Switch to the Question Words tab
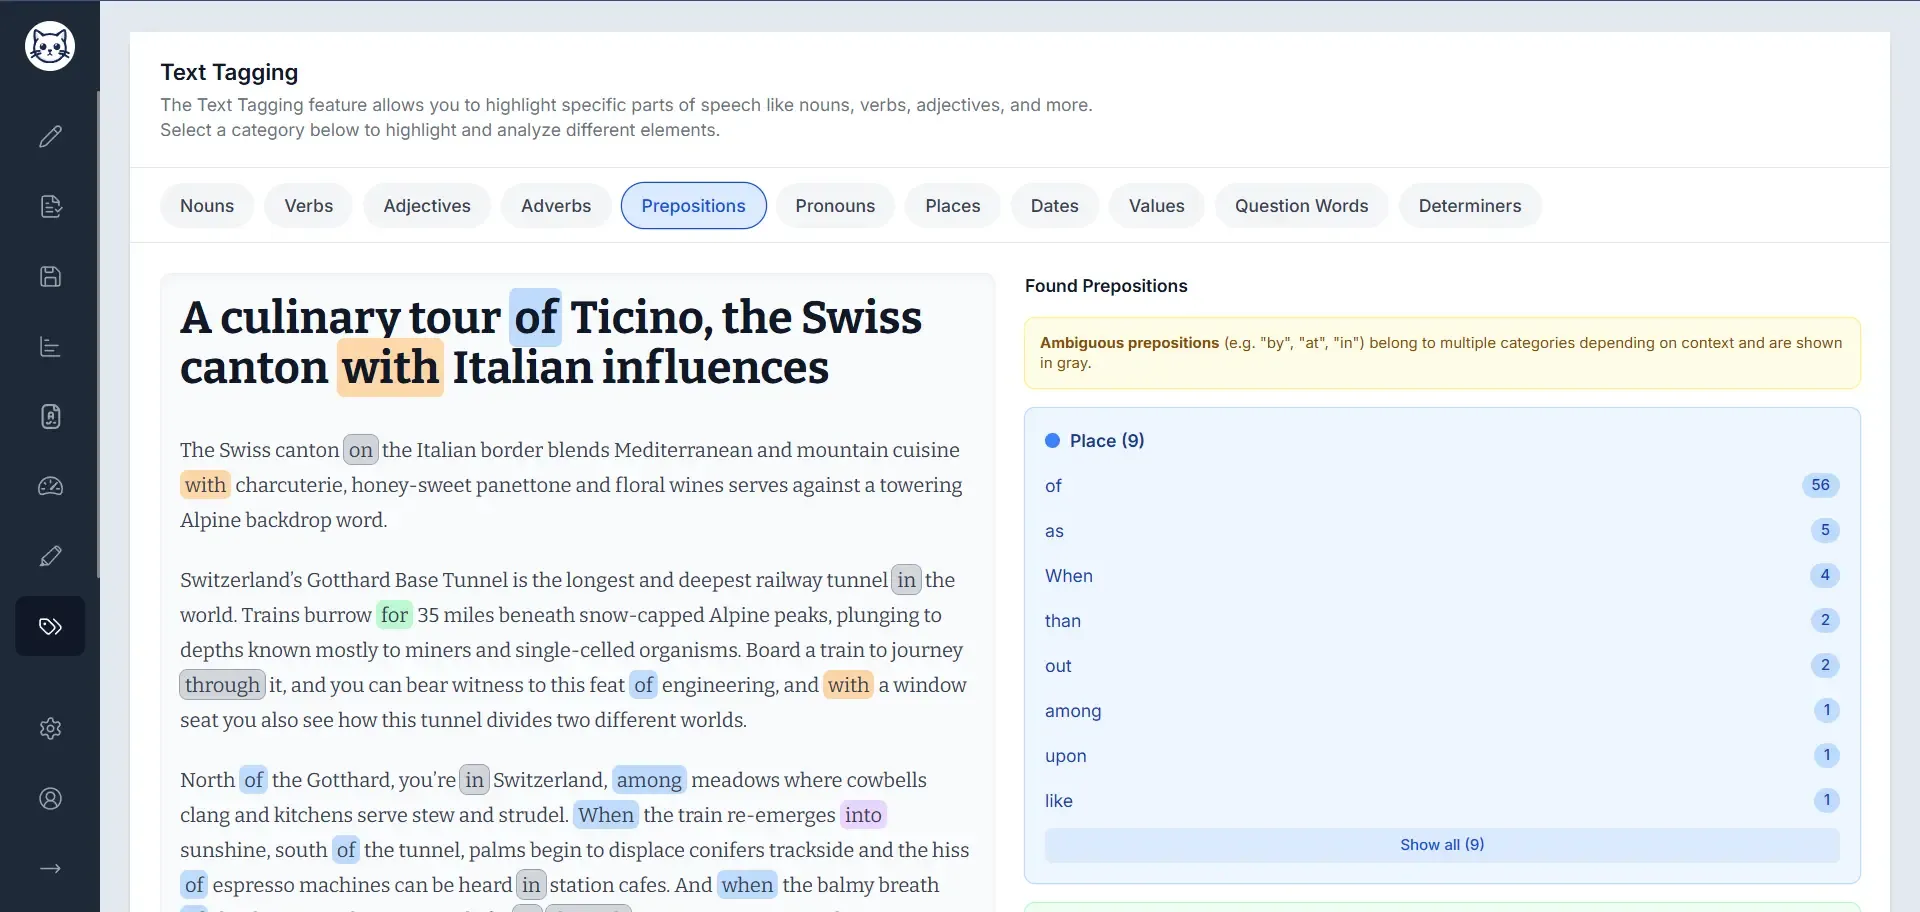This screenshot has width=1920, height=912. [1301, 206]
